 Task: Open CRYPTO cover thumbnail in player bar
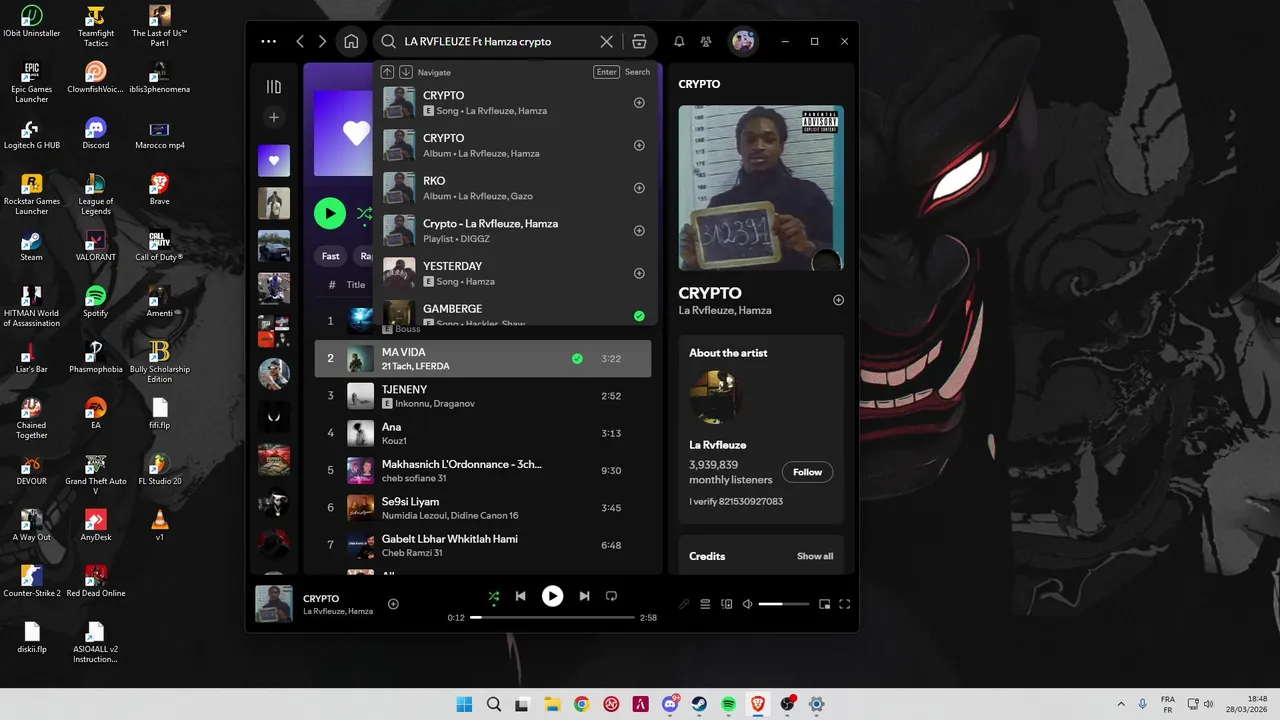coord(274,604)
